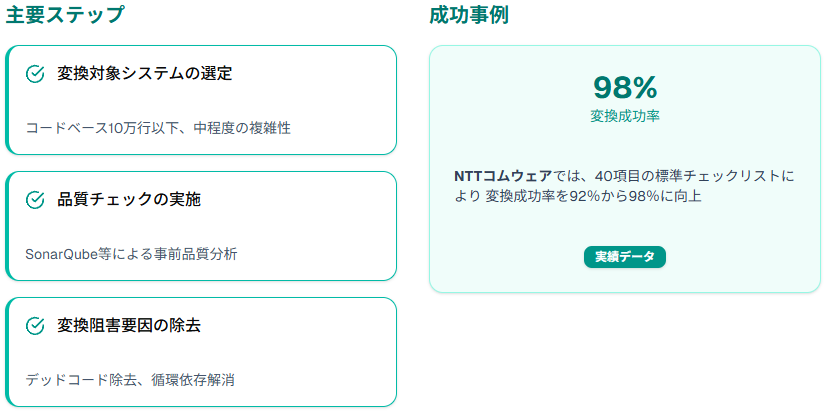Click check icon beside 変換対象システムの選定
The height and width of the screenshot is (412, 827).
35,74
